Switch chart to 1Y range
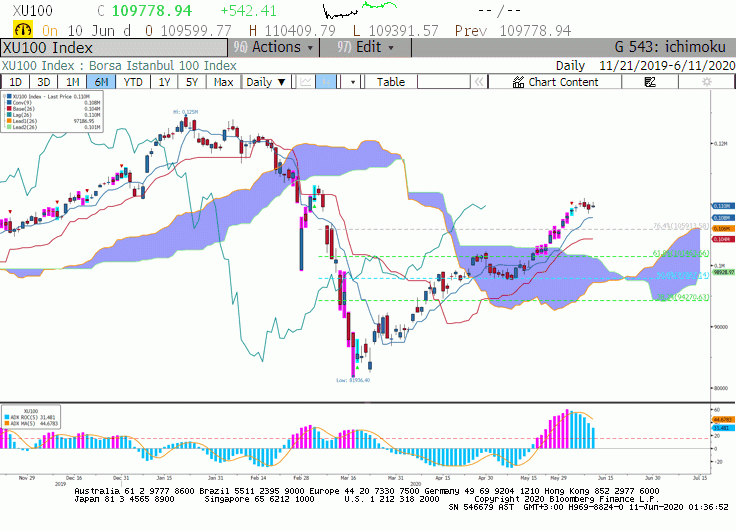736x530 pixels. pos(164,82)
